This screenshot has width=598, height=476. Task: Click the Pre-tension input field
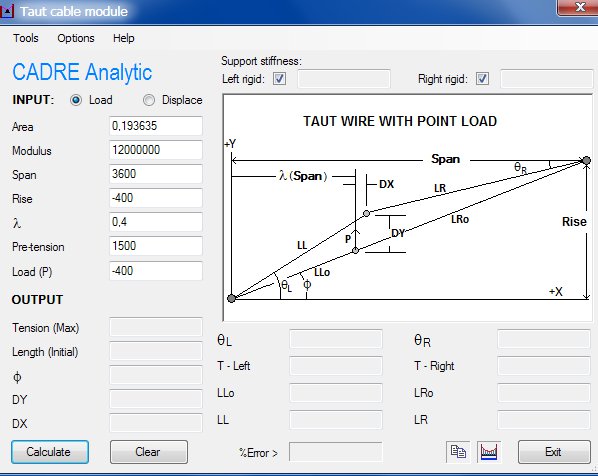click(156, 246)
